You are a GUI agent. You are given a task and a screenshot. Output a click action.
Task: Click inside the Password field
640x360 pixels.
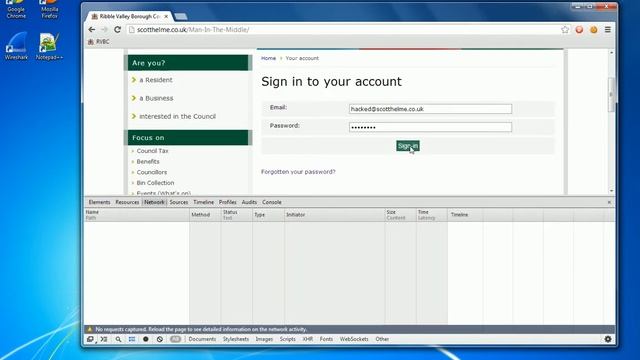430,127
